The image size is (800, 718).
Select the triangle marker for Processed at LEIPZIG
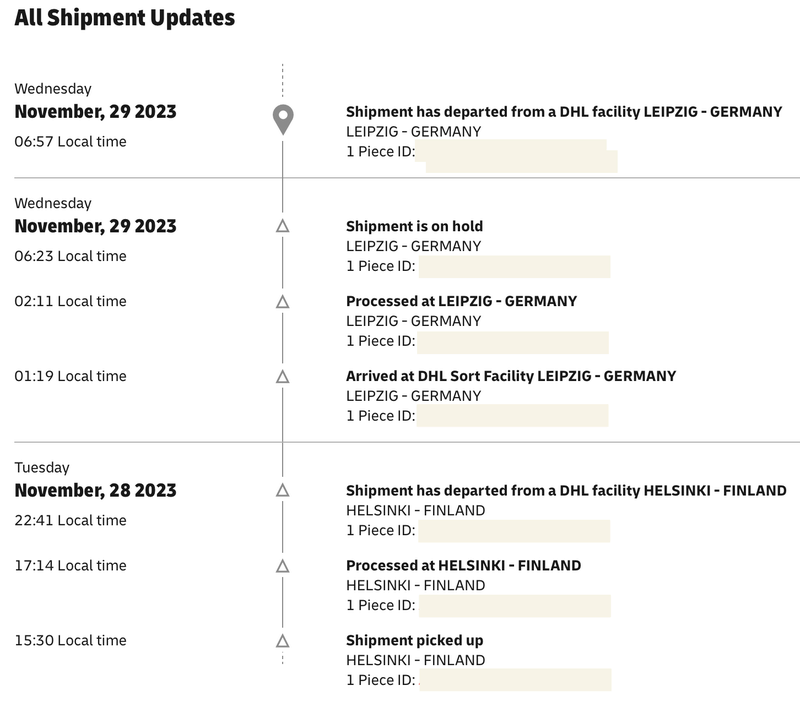[x=283, y=302]
